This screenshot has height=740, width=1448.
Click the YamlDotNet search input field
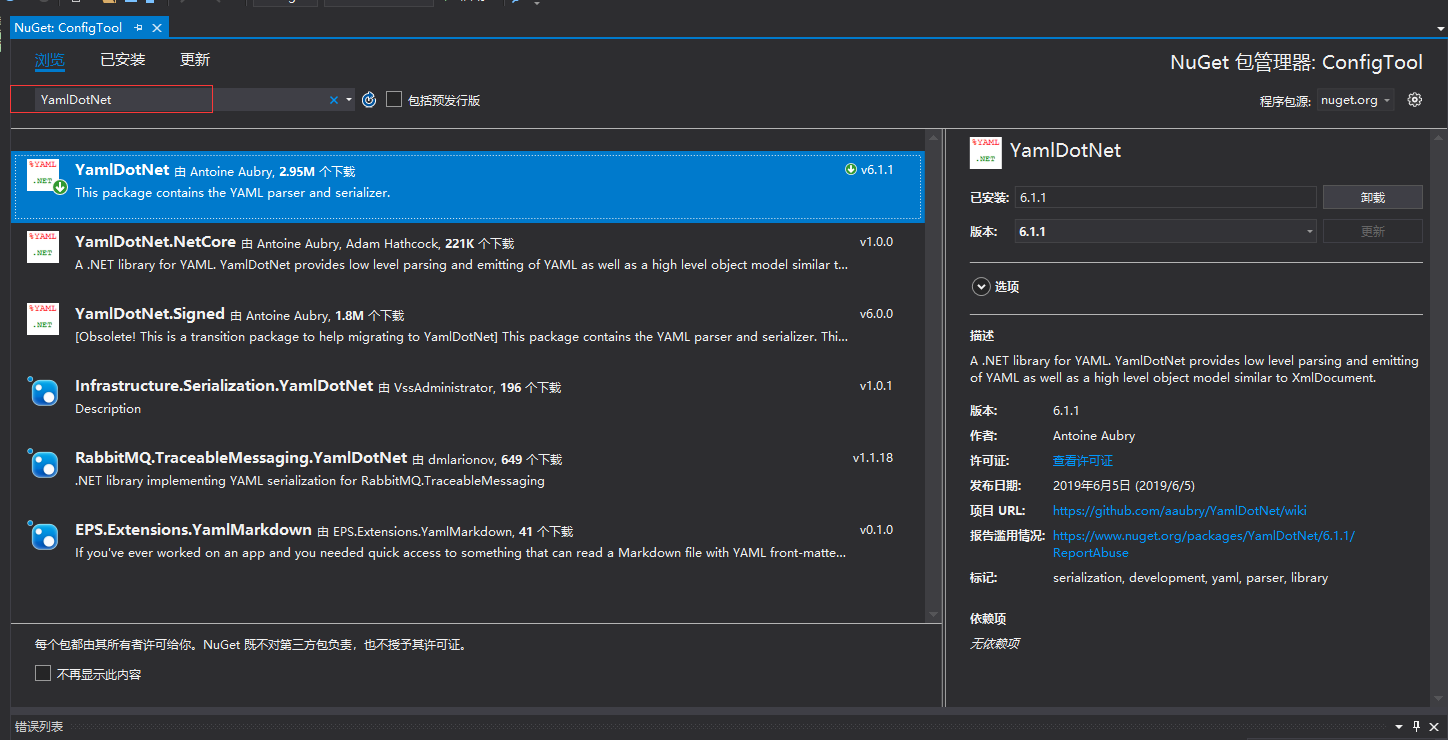180,100
